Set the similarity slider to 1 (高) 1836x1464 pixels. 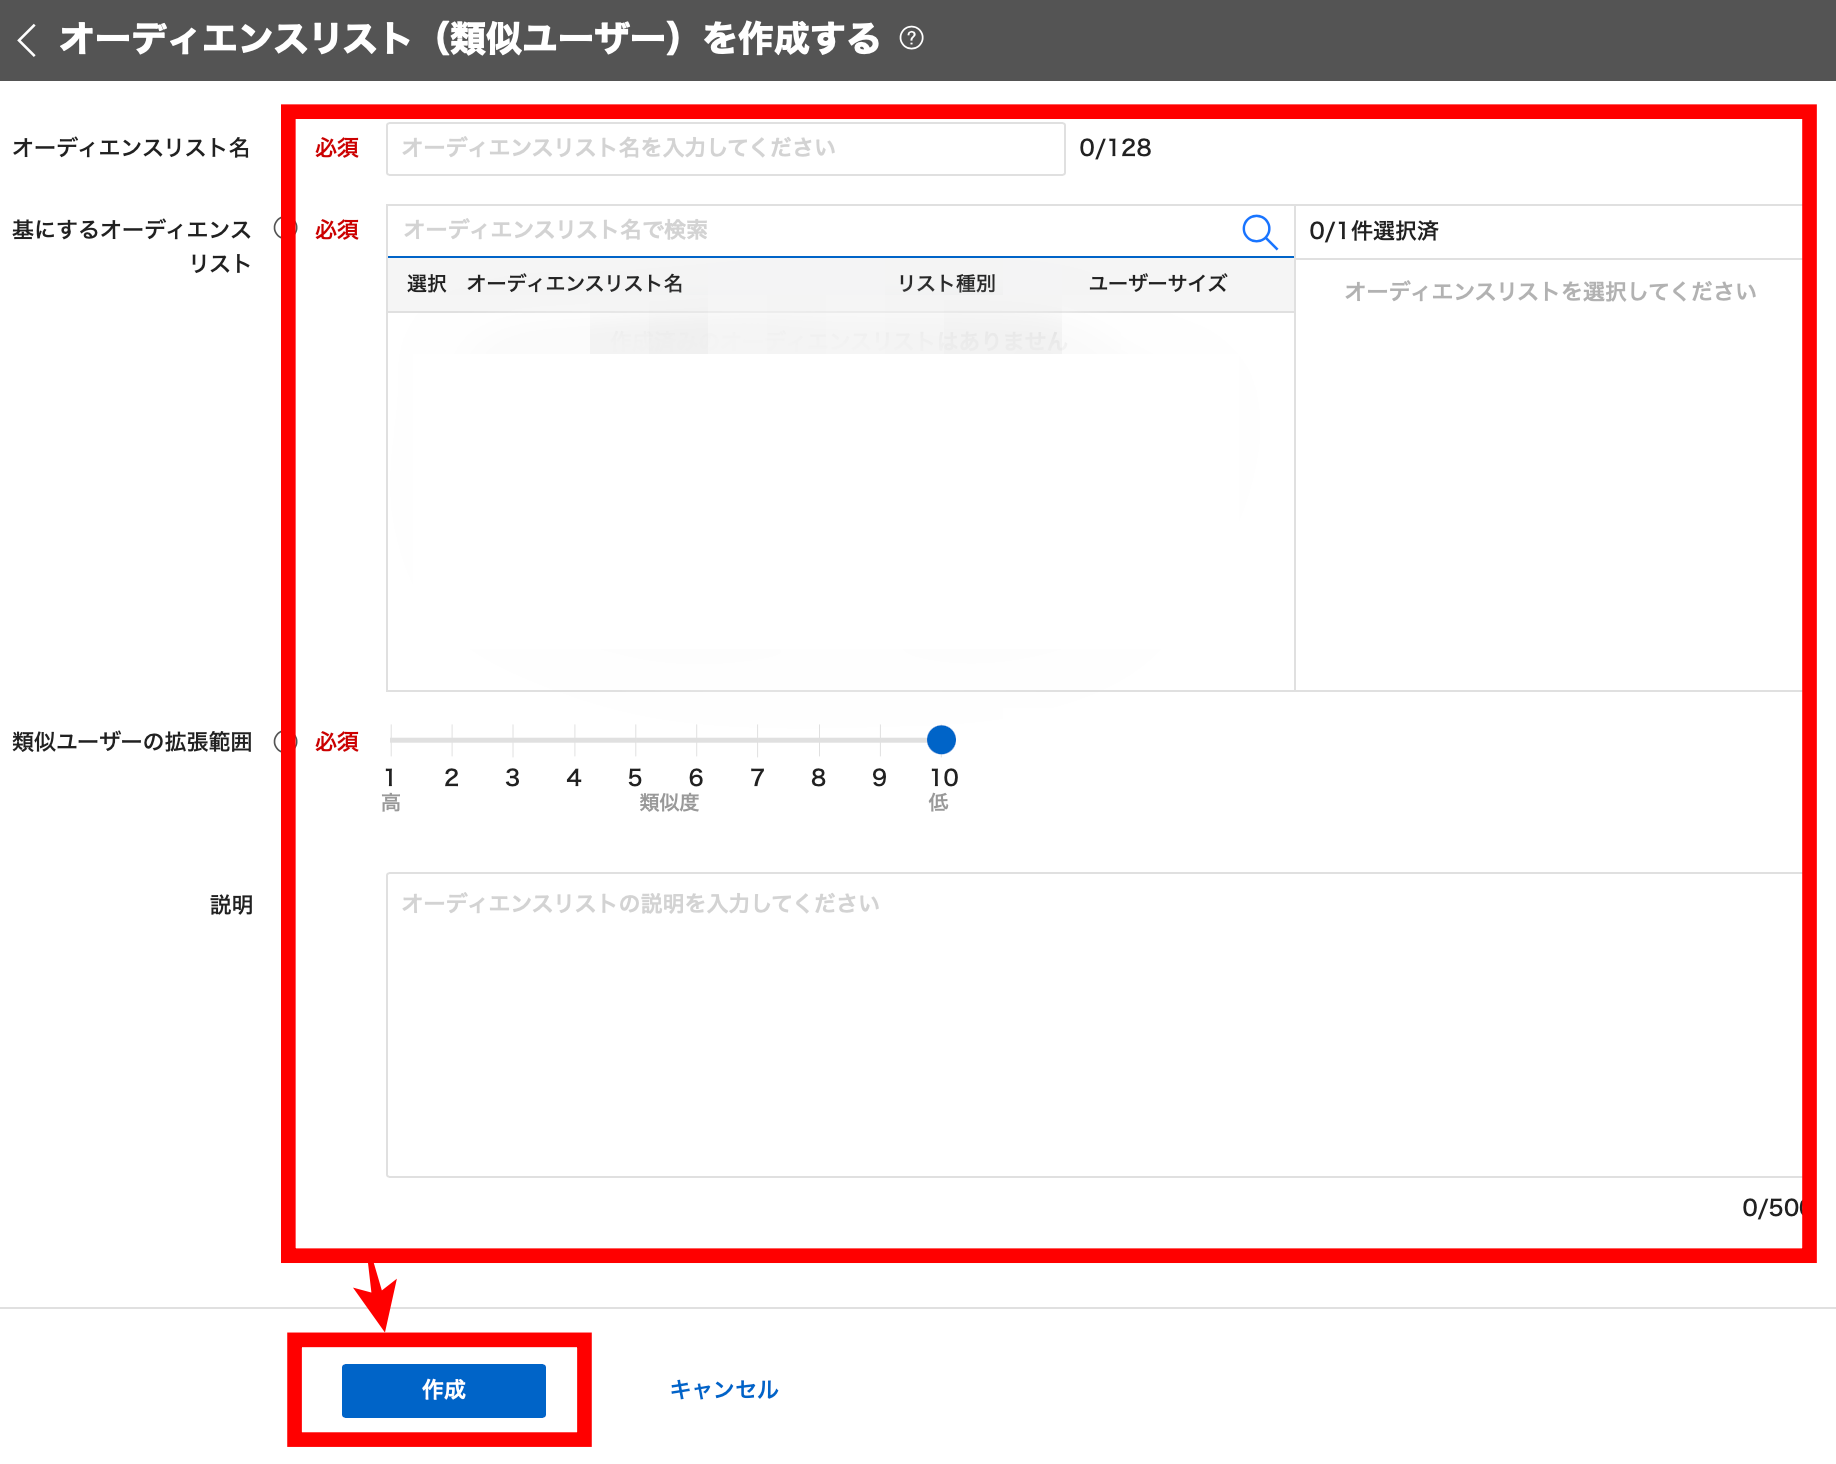(x=391, y=740)
